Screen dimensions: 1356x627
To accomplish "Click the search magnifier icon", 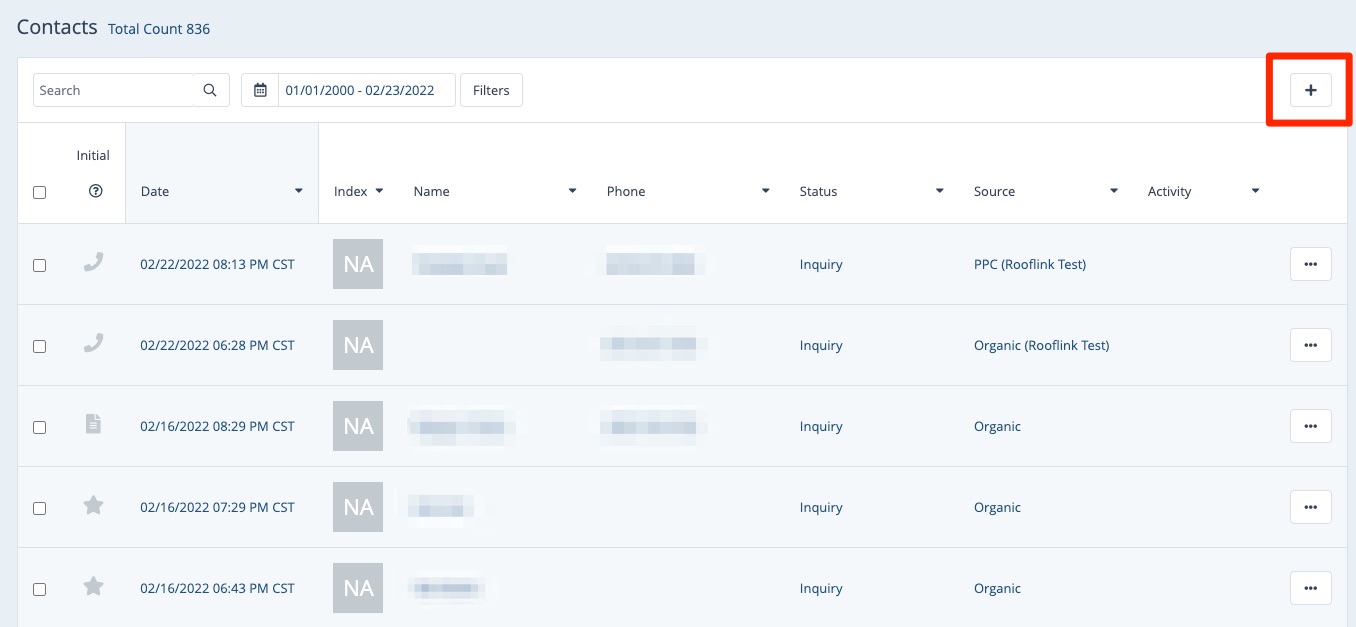I will pyautogui.click(x=210, y=90).
